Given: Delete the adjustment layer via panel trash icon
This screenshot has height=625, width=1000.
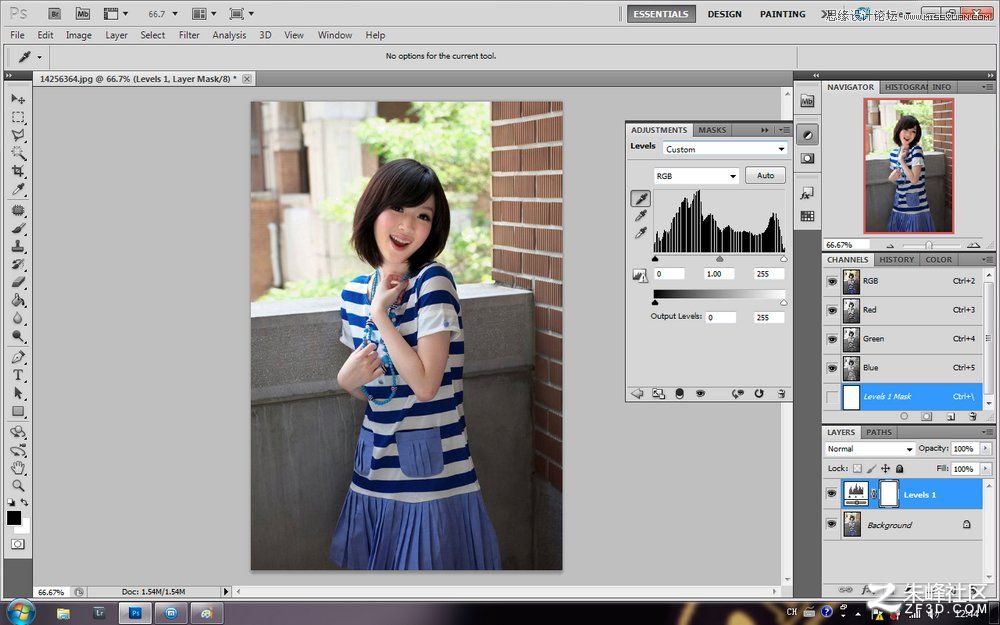Looking at the screenshot, I should (781, 393).
